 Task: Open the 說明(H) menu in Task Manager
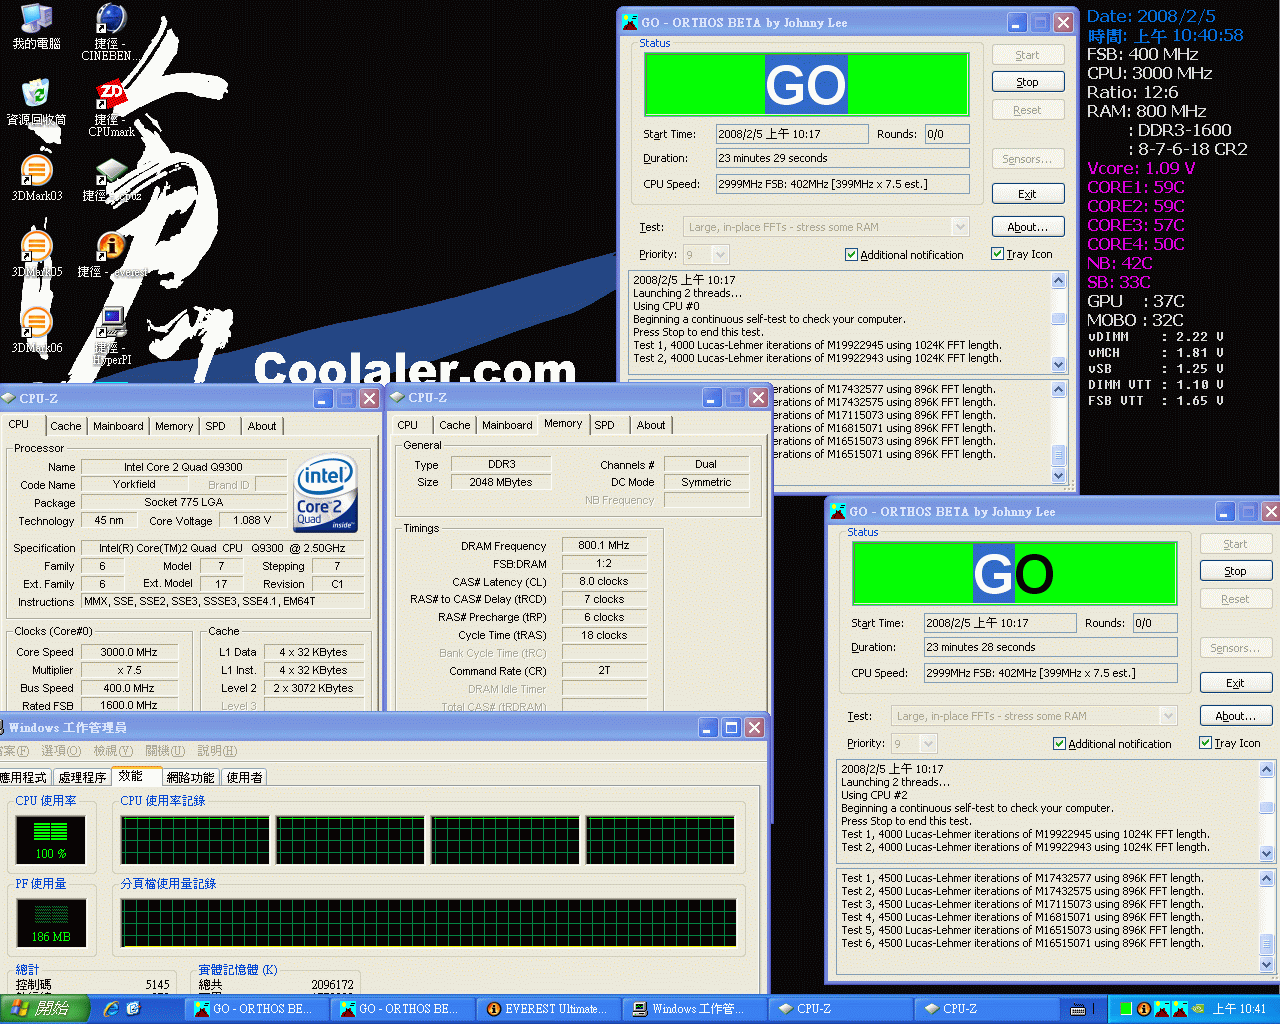coord(217,751)
